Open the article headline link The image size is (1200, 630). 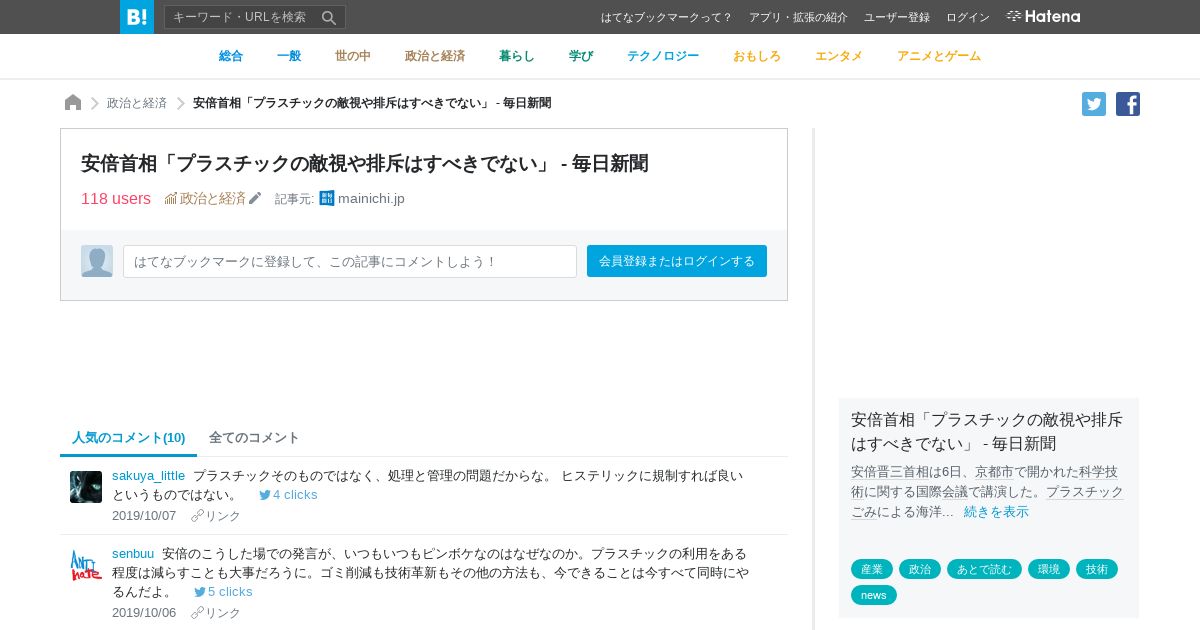tap(365, 163)
